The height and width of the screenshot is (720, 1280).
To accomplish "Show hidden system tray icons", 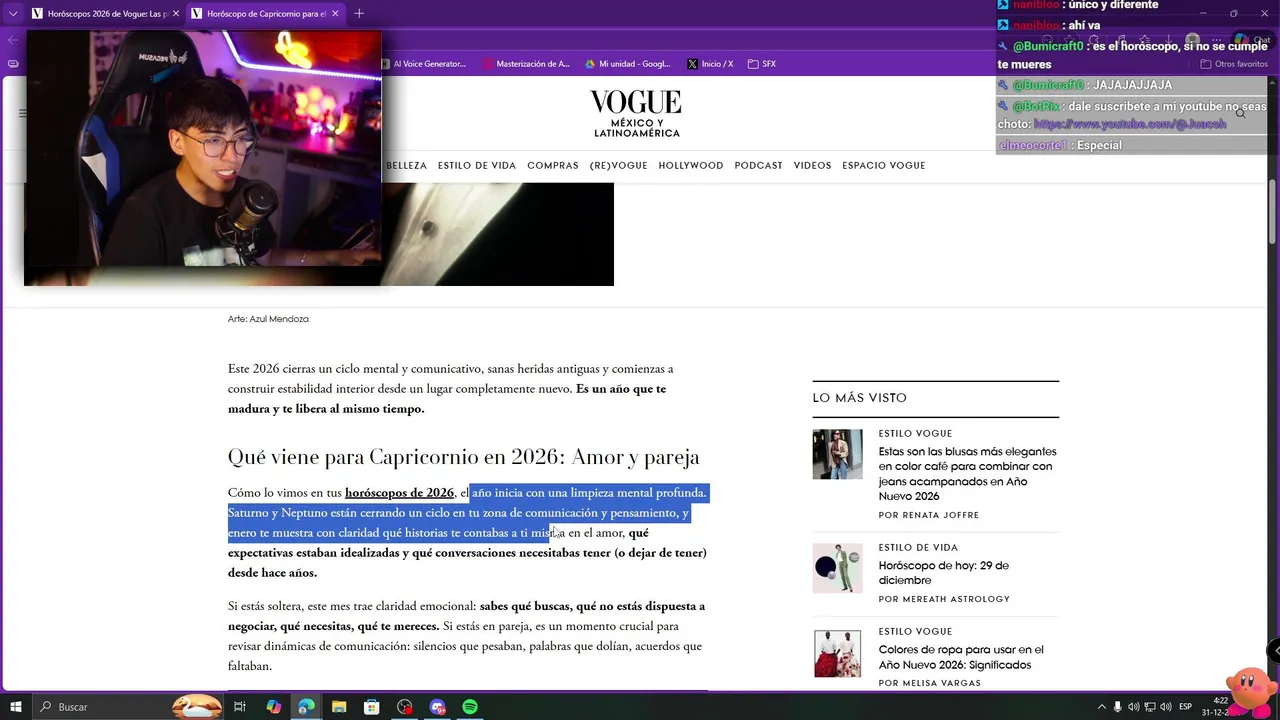I will click(x=1102, y=707).
